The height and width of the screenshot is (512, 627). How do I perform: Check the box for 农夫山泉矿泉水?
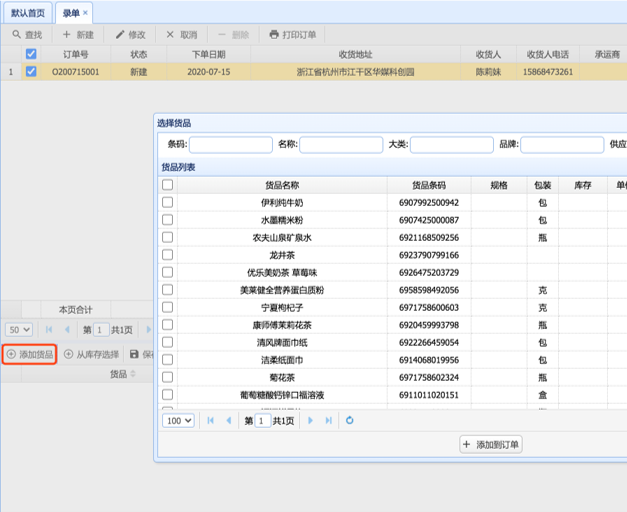pos(168,237)
